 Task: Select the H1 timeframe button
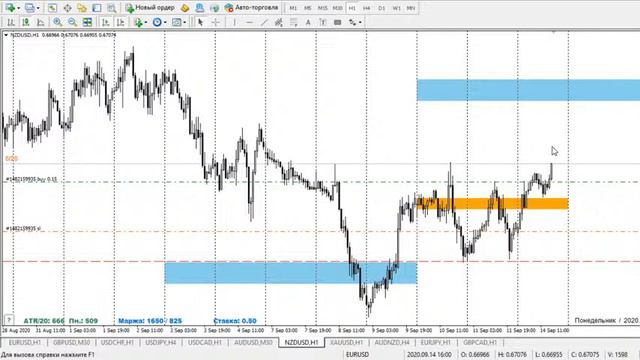pos(352,8)
